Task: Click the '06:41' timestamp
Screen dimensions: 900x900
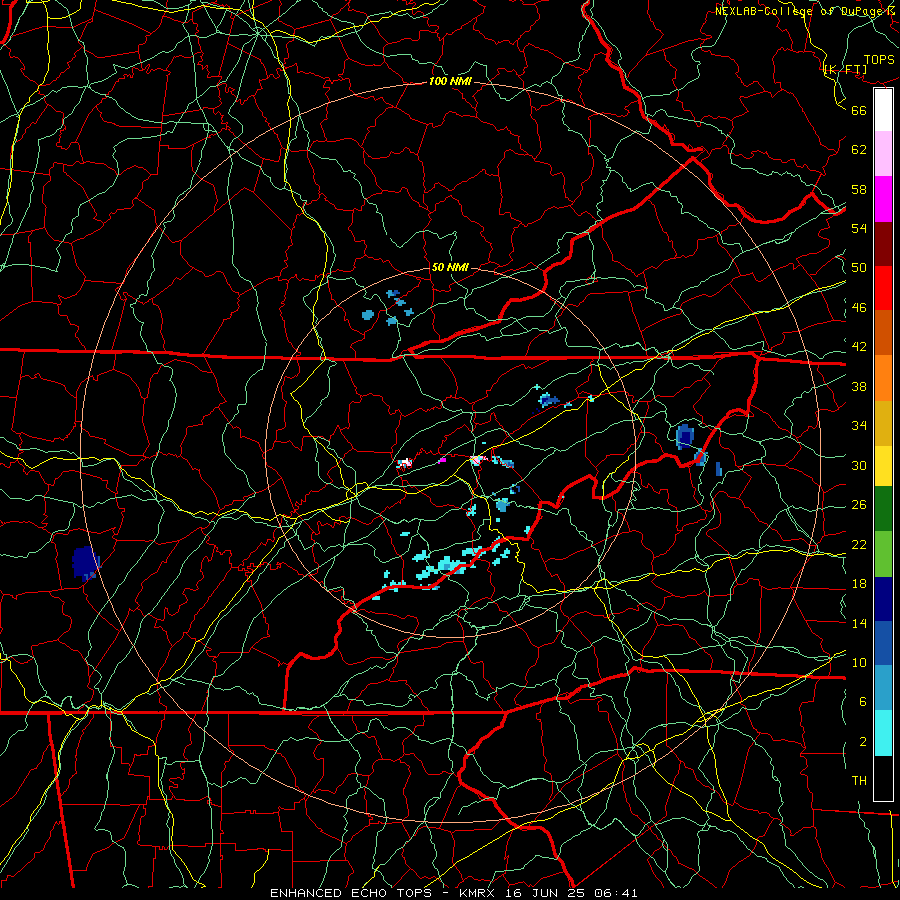Action: pos(615,893)
